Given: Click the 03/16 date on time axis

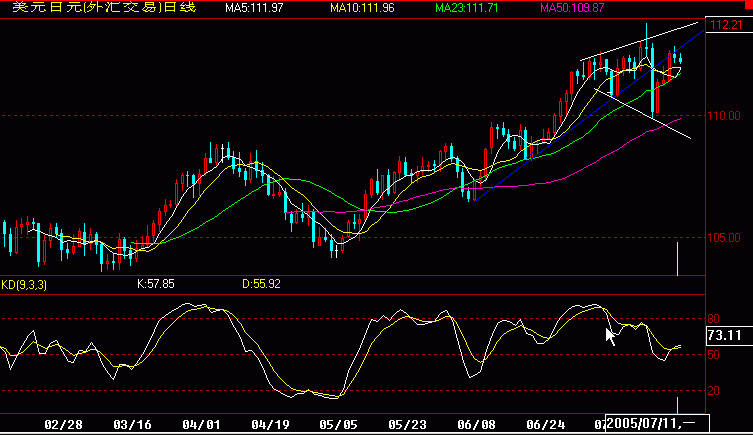Looking at the screenshot, I should pyautogui.click(x=133, y=424).
